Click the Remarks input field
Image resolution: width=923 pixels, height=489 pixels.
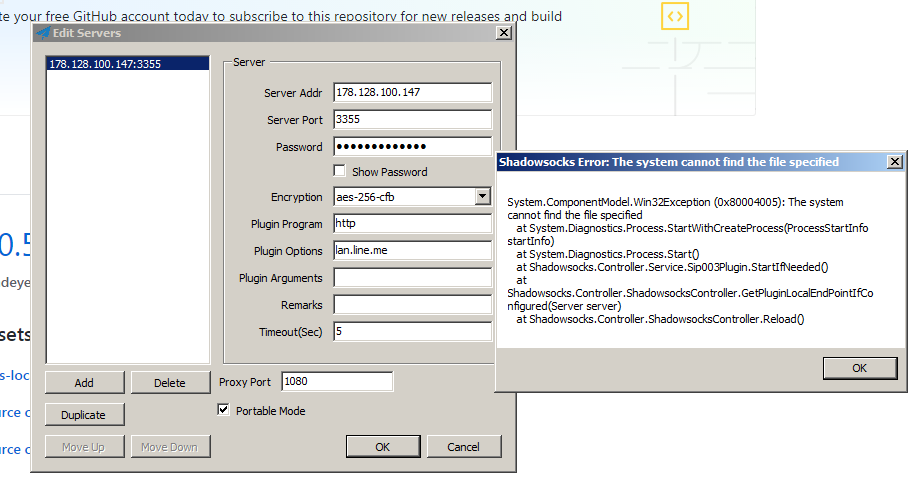pos(412,305)
